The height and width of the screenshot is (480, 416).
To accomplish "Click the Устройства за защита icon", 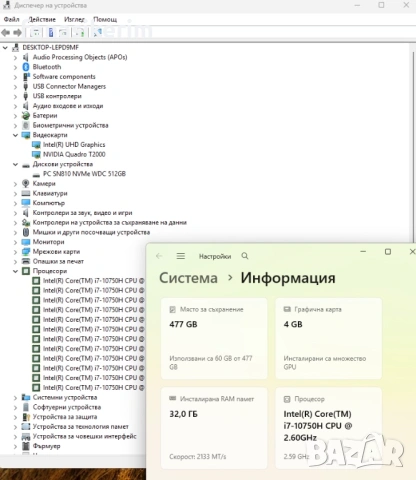I will 26,417.
